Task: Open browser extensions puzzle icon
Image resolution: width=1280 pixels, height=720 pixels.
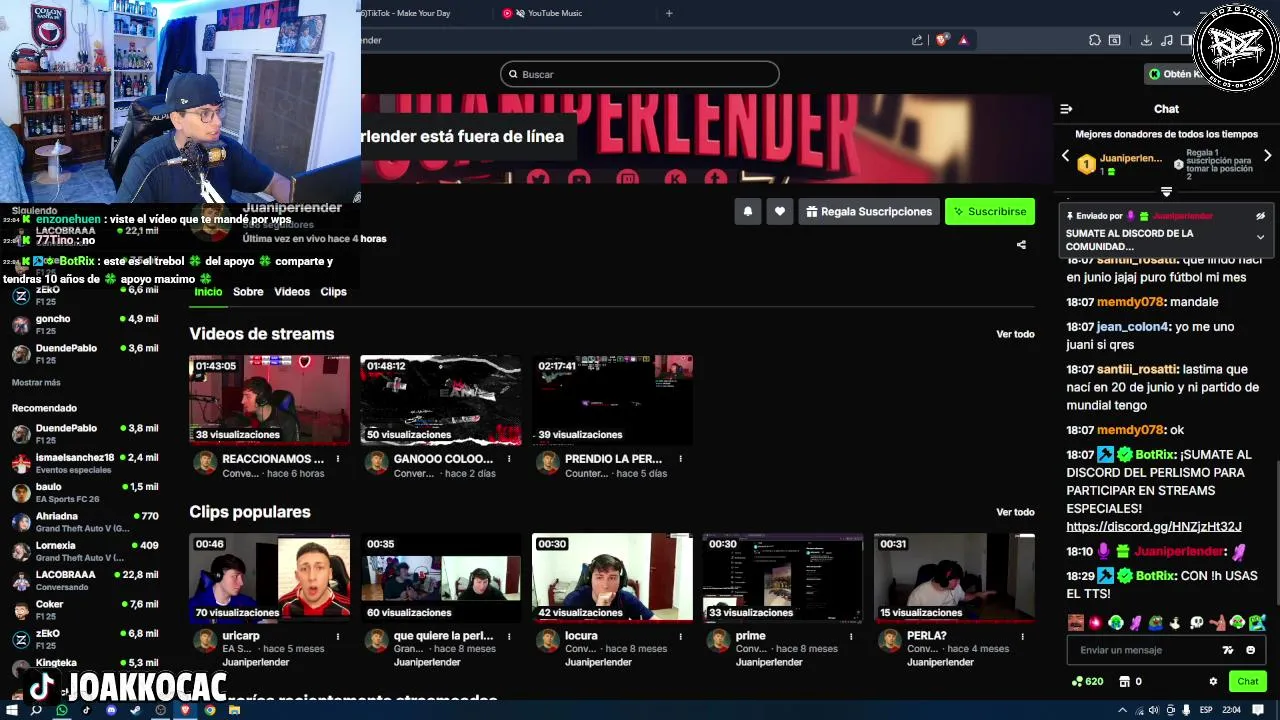Action: (1095, 40)
